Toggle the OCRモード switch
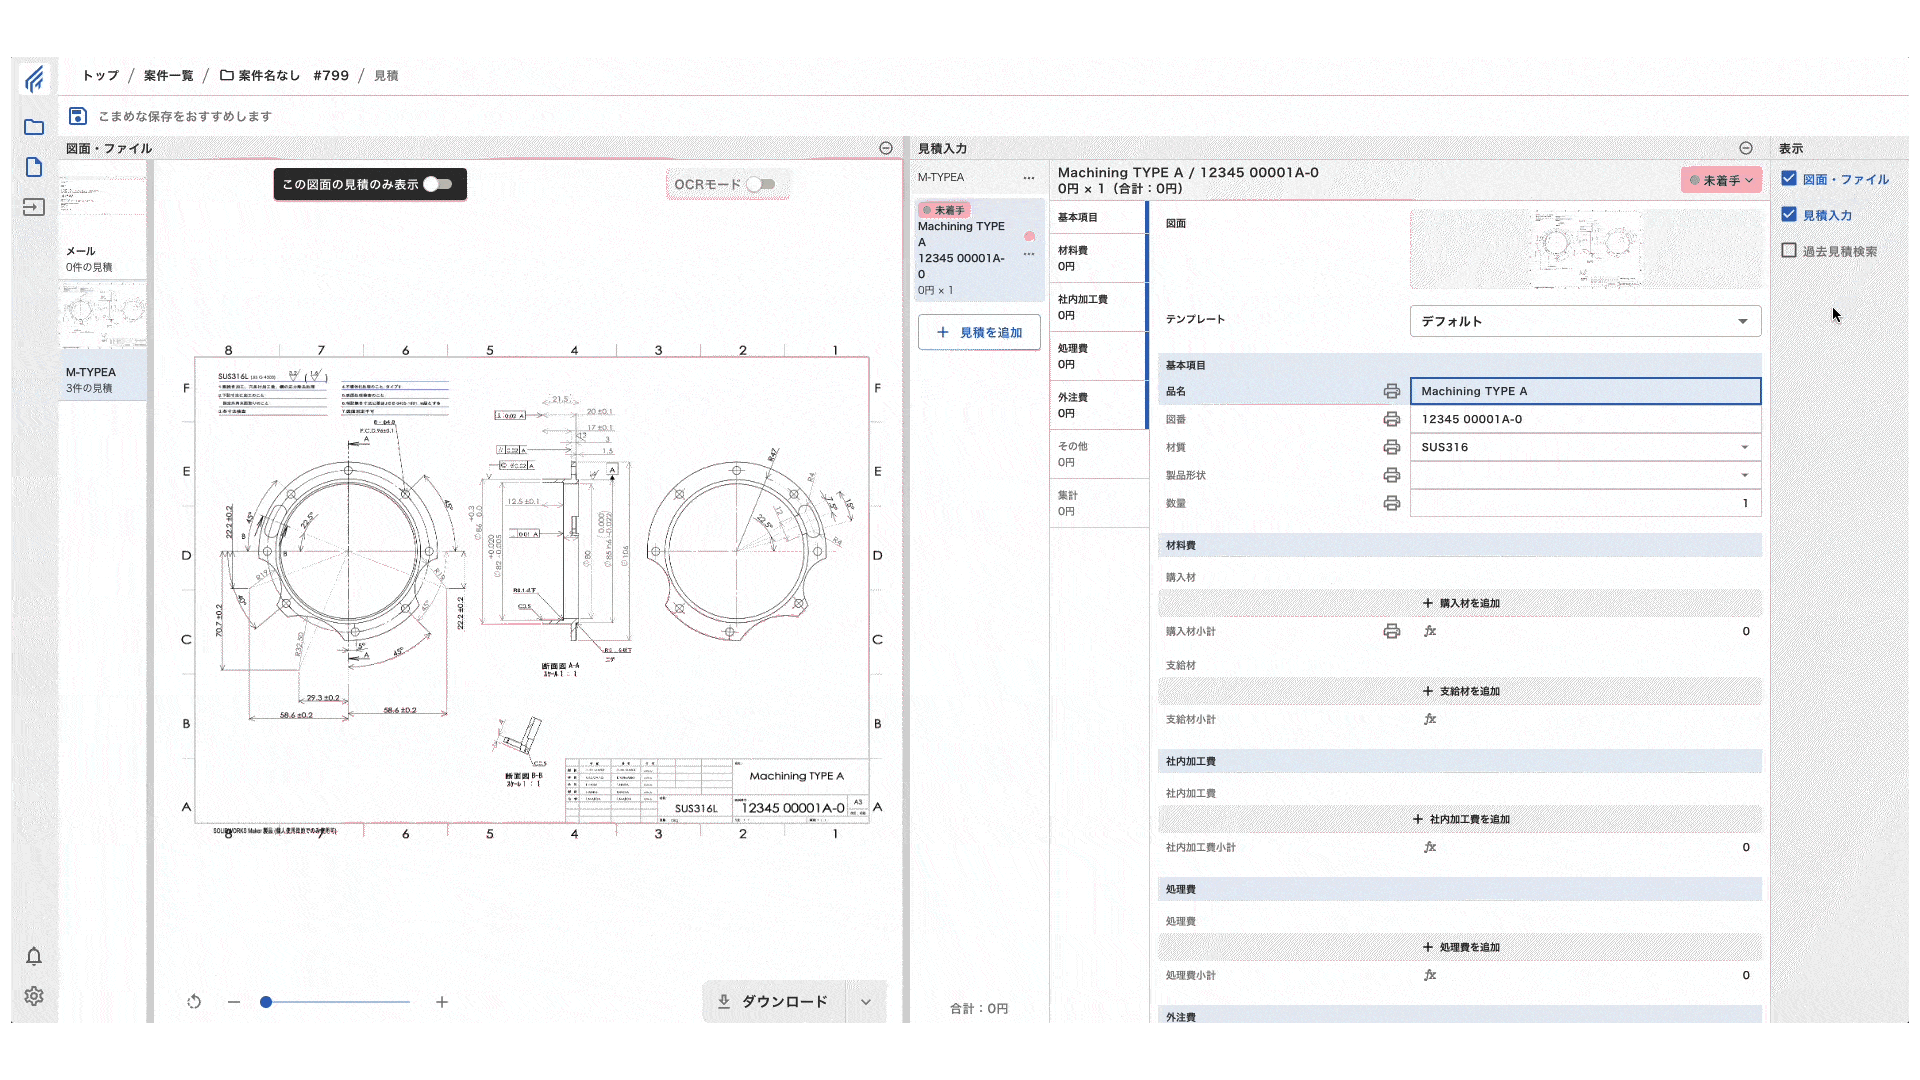Image resolution: width=1920 pixels, height=1080 pixels. (x=761, y=184)
